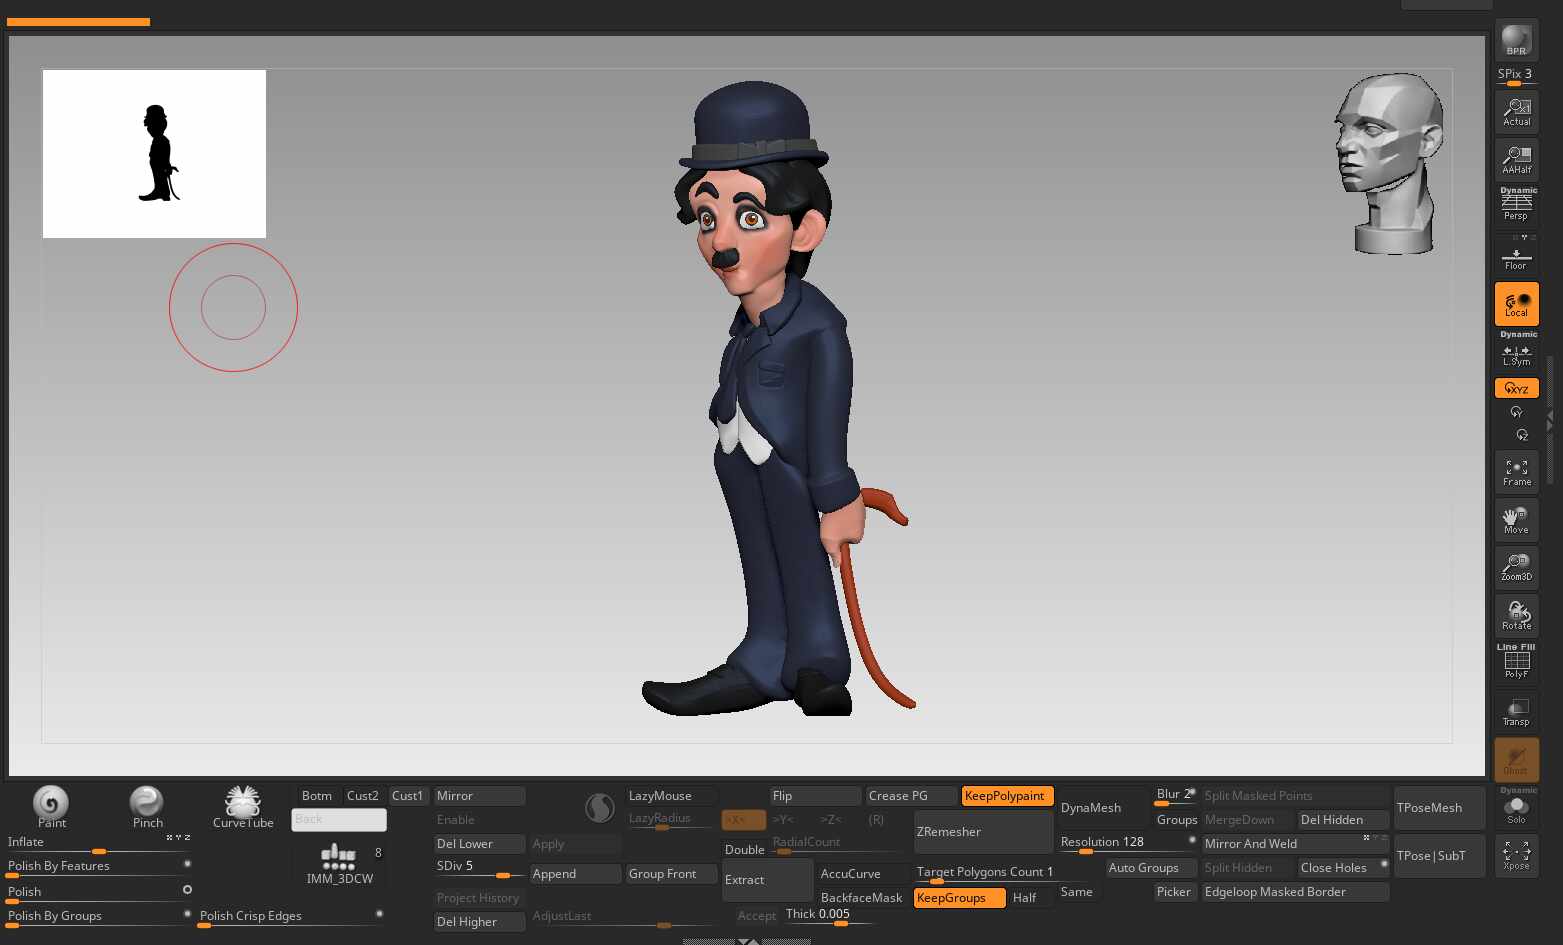1563x945 pixels.
Task: Click the Frame mesh icon
Action: coord(1516,472)
